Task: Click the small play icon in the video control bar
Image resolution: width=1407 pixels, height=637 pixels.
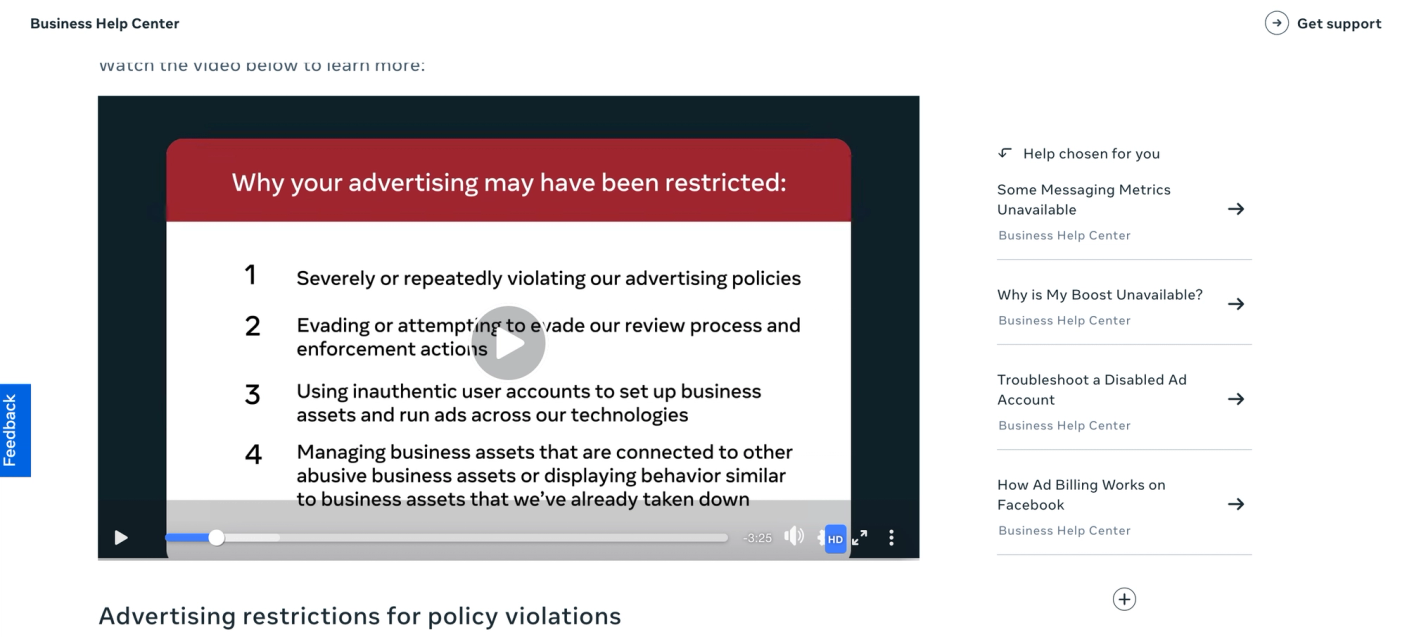Action: point(121,538)
